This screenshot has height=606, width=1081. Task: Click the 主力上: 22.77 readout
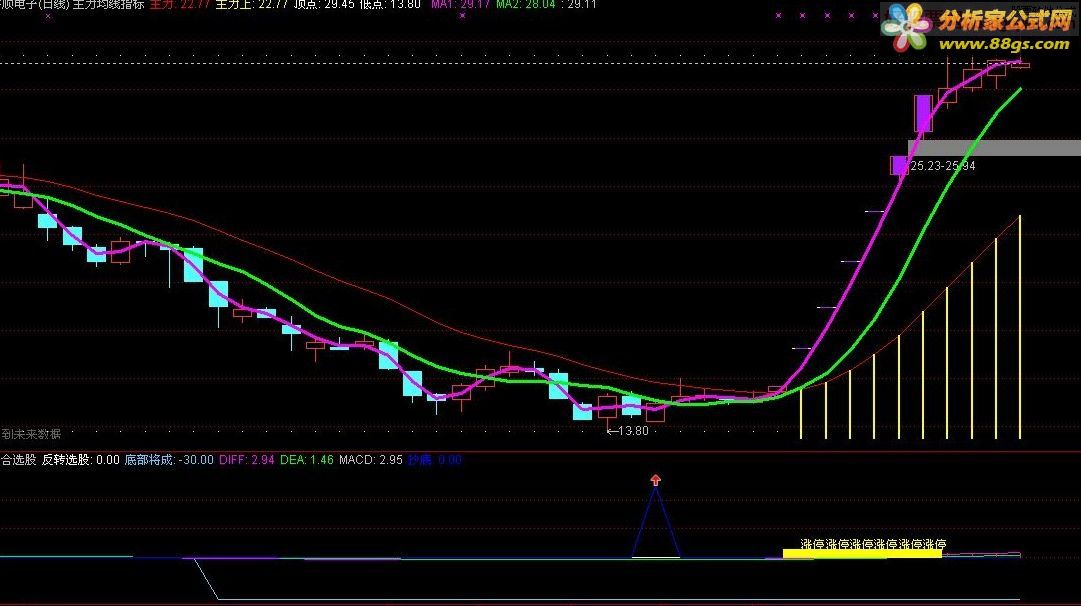tap(252, 4)
